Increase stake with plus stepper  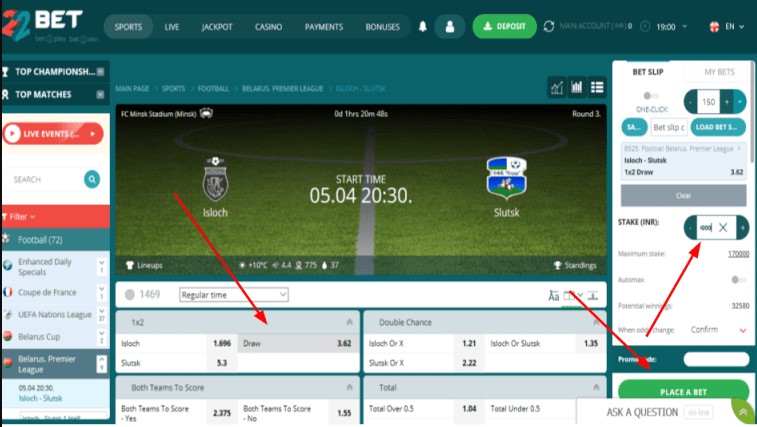coord(743,228)
